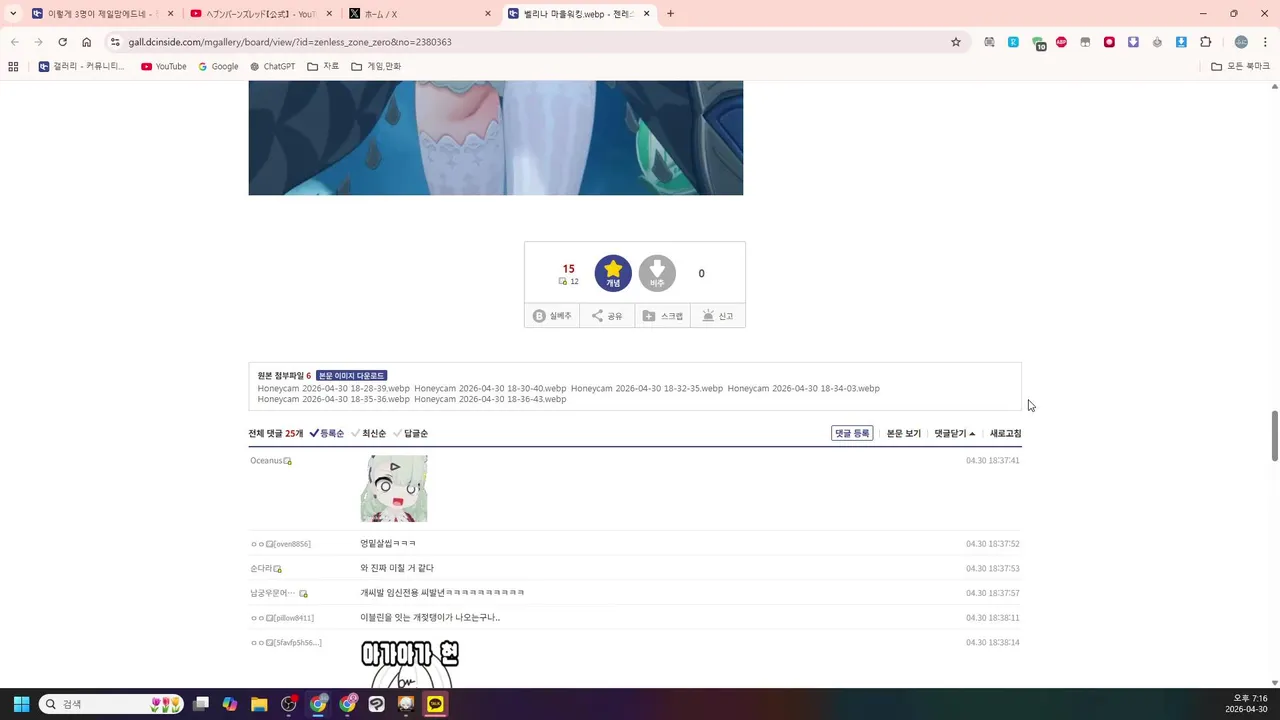Screen dimensions: 1280x720
Task: Open the 자료 bookmarks folder
Action: click(323, 66)
